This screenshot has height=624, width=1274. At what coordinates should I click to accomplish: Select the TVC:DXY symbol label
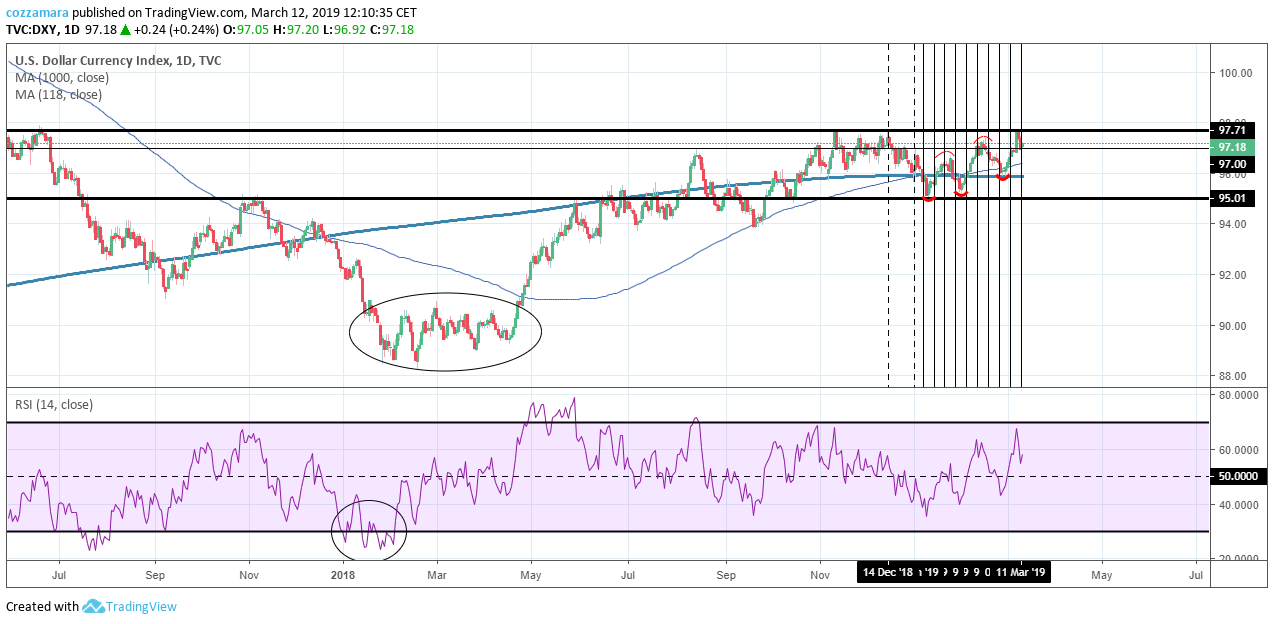coord(33,29)
